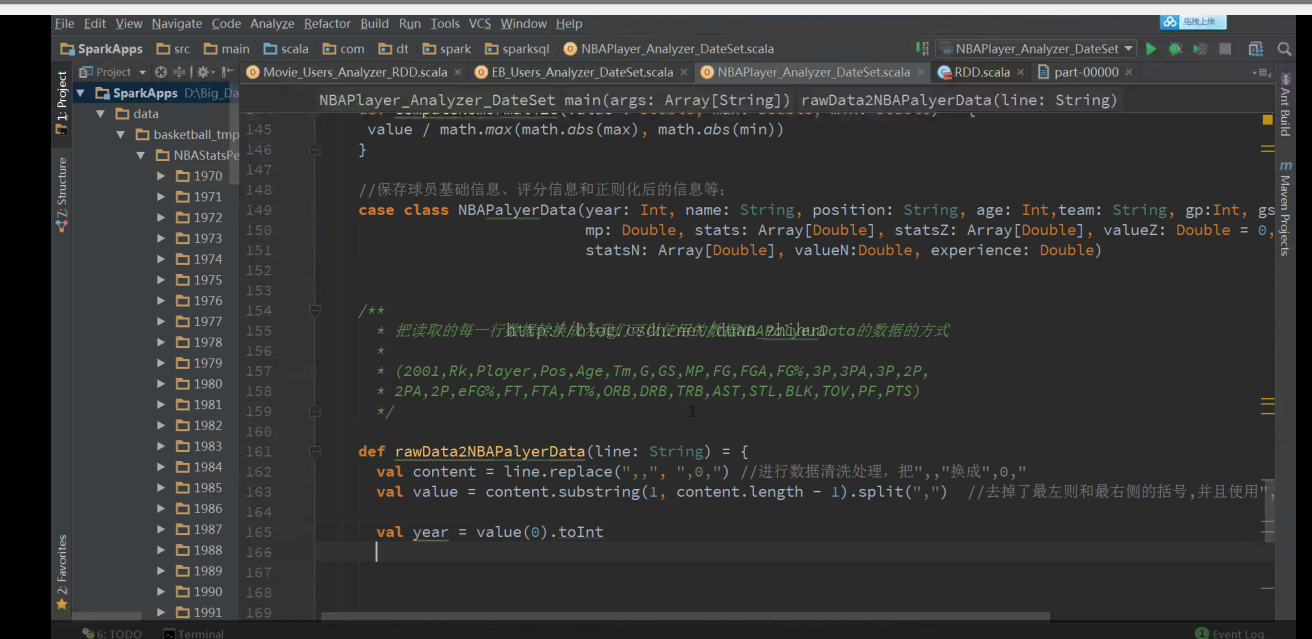The image size is (1312, 639).
Task: Click scala folder in the breadcrumb
Action: 286,48
